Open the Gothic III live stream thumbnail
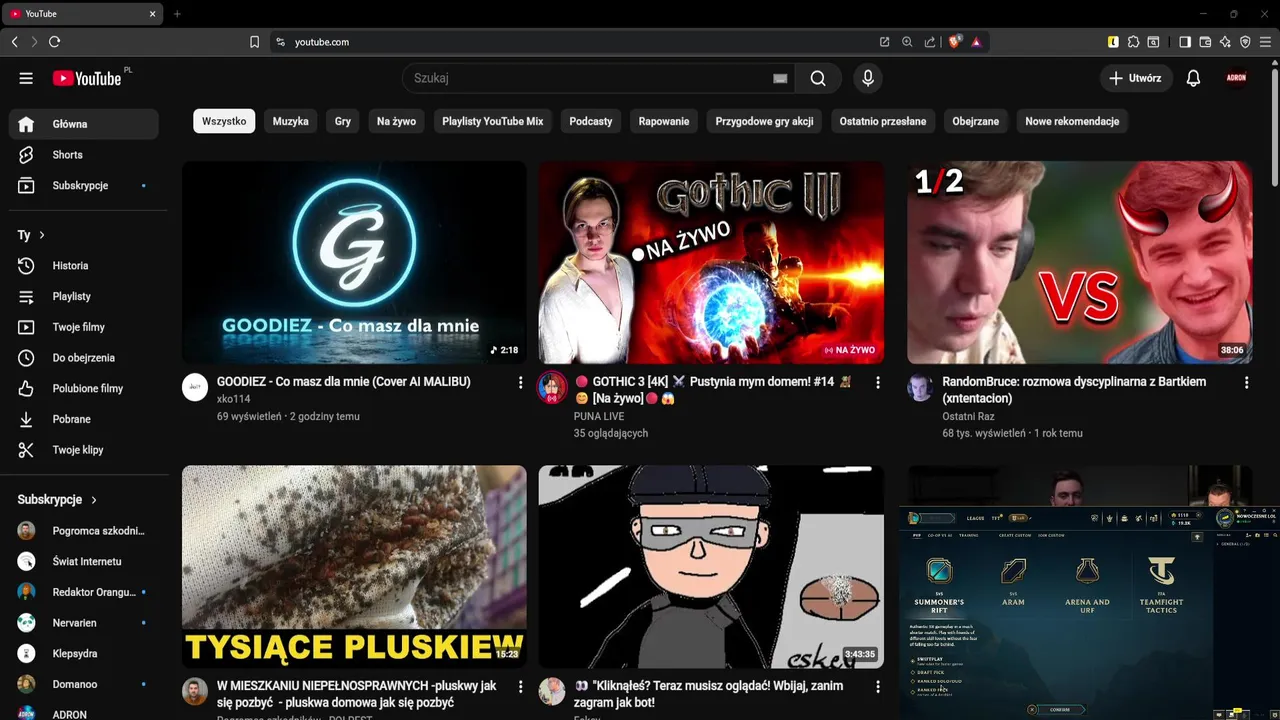The height and width of the screenshot is (720, 1280). click(x=711, y=263)
